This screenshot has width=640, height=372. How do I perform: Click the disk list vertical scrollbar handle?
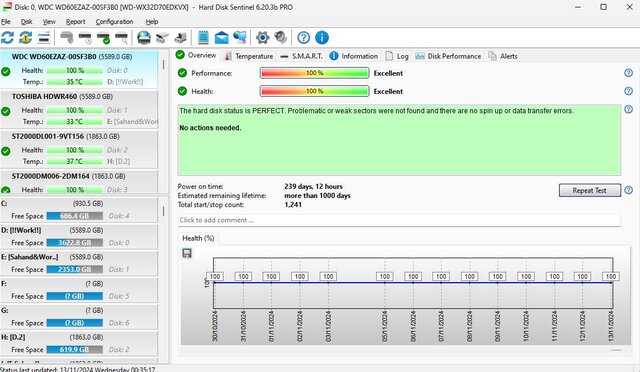[x=164, y=65]
